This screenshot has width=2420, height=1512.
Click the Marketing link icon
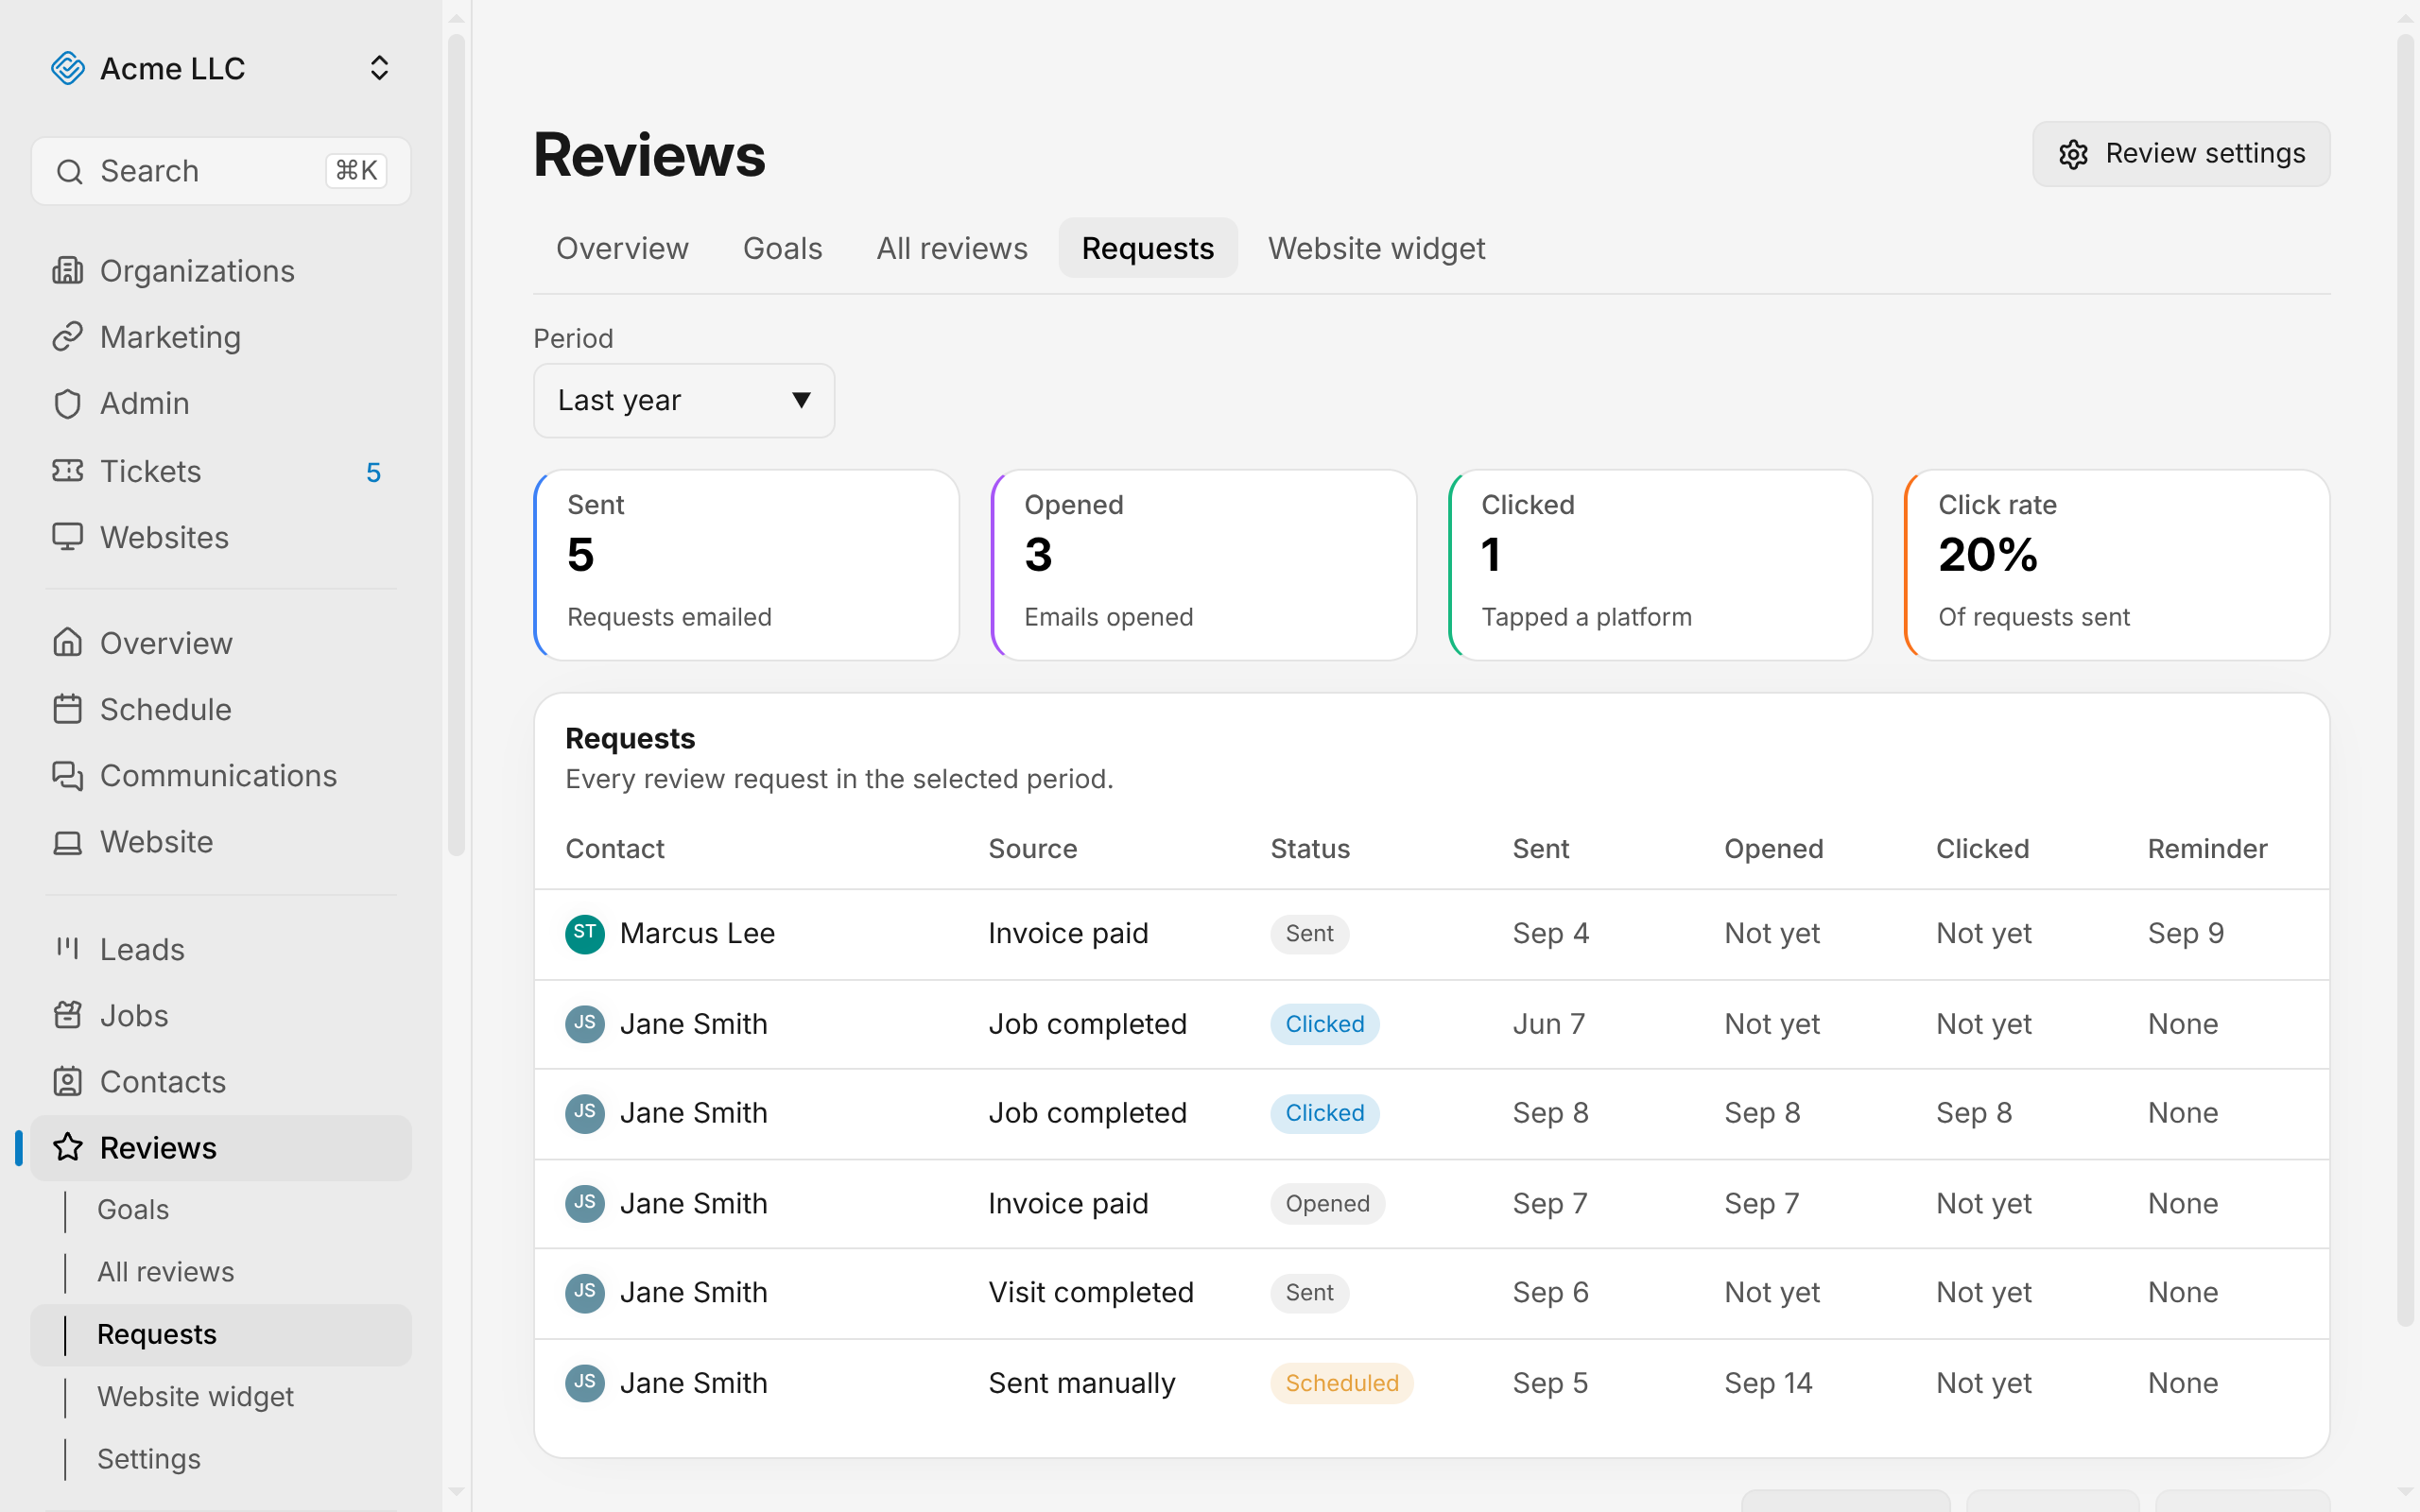point(67,337)
